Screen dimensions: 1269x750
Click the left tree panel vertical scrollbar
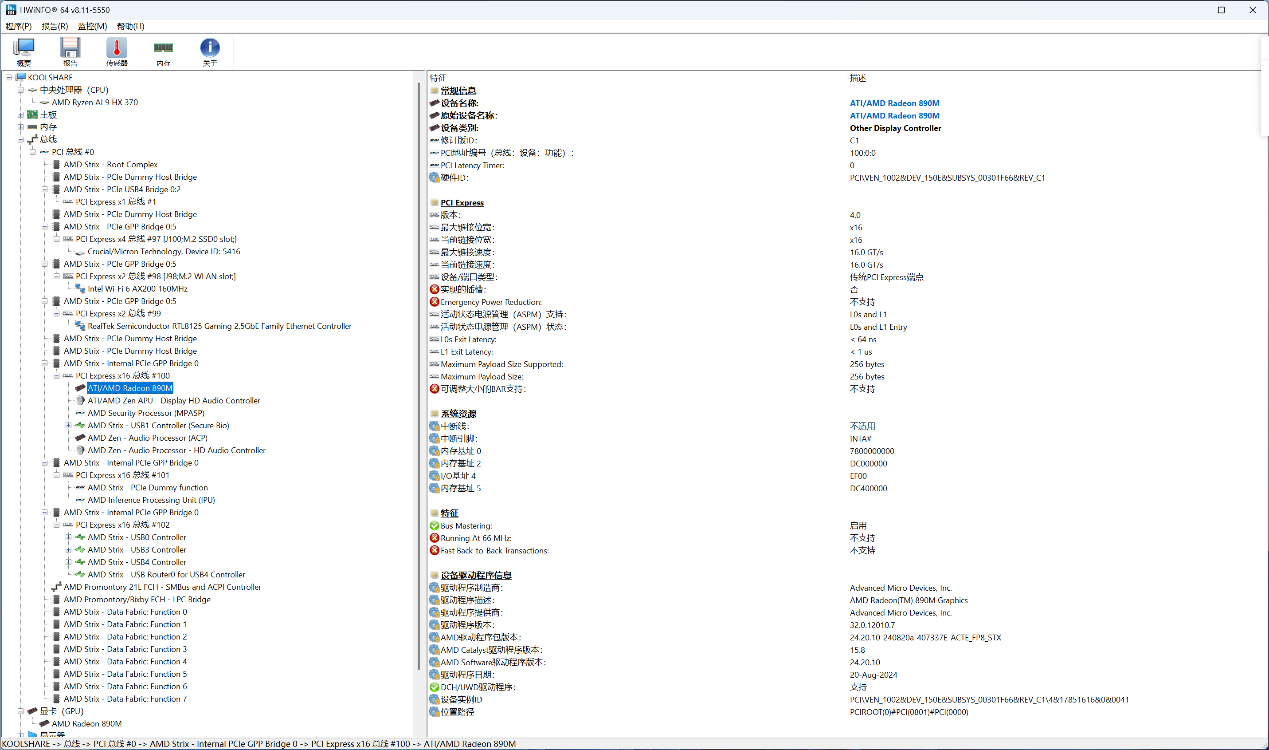coord(421,400)
